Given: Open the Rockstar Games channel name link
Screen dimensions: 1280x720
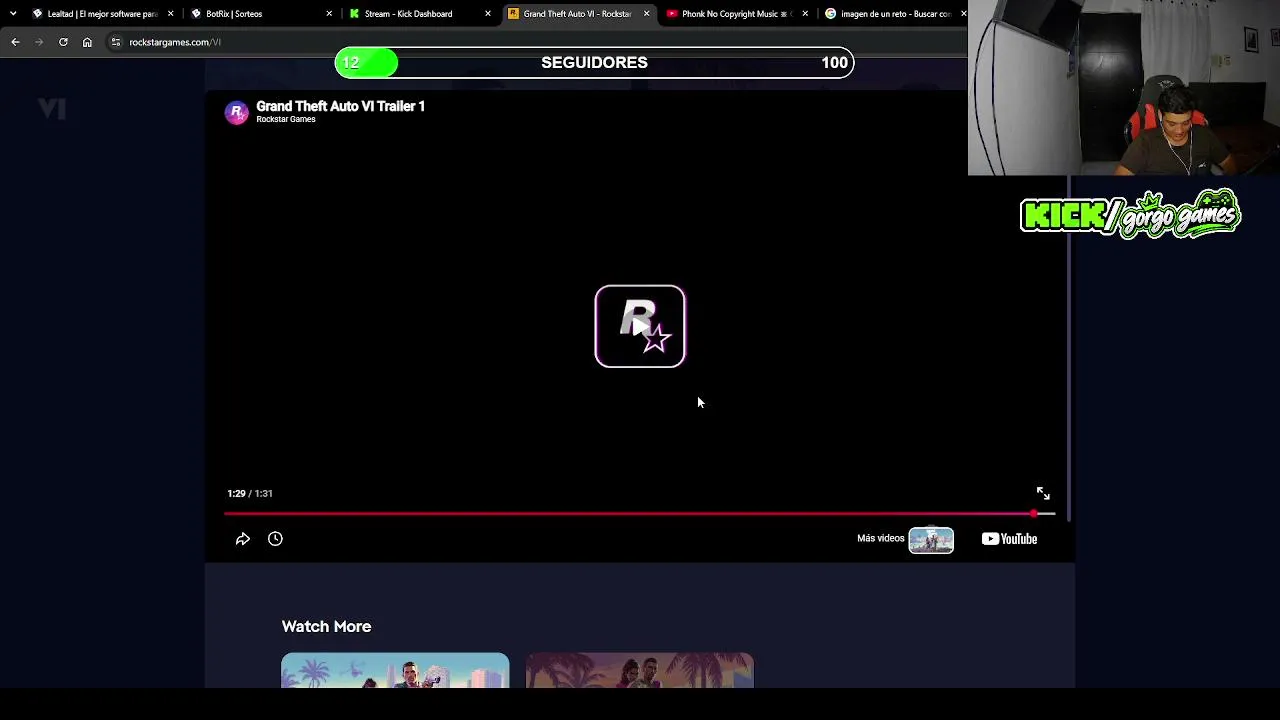Looking at the screenshot, I should pos(286,119).
